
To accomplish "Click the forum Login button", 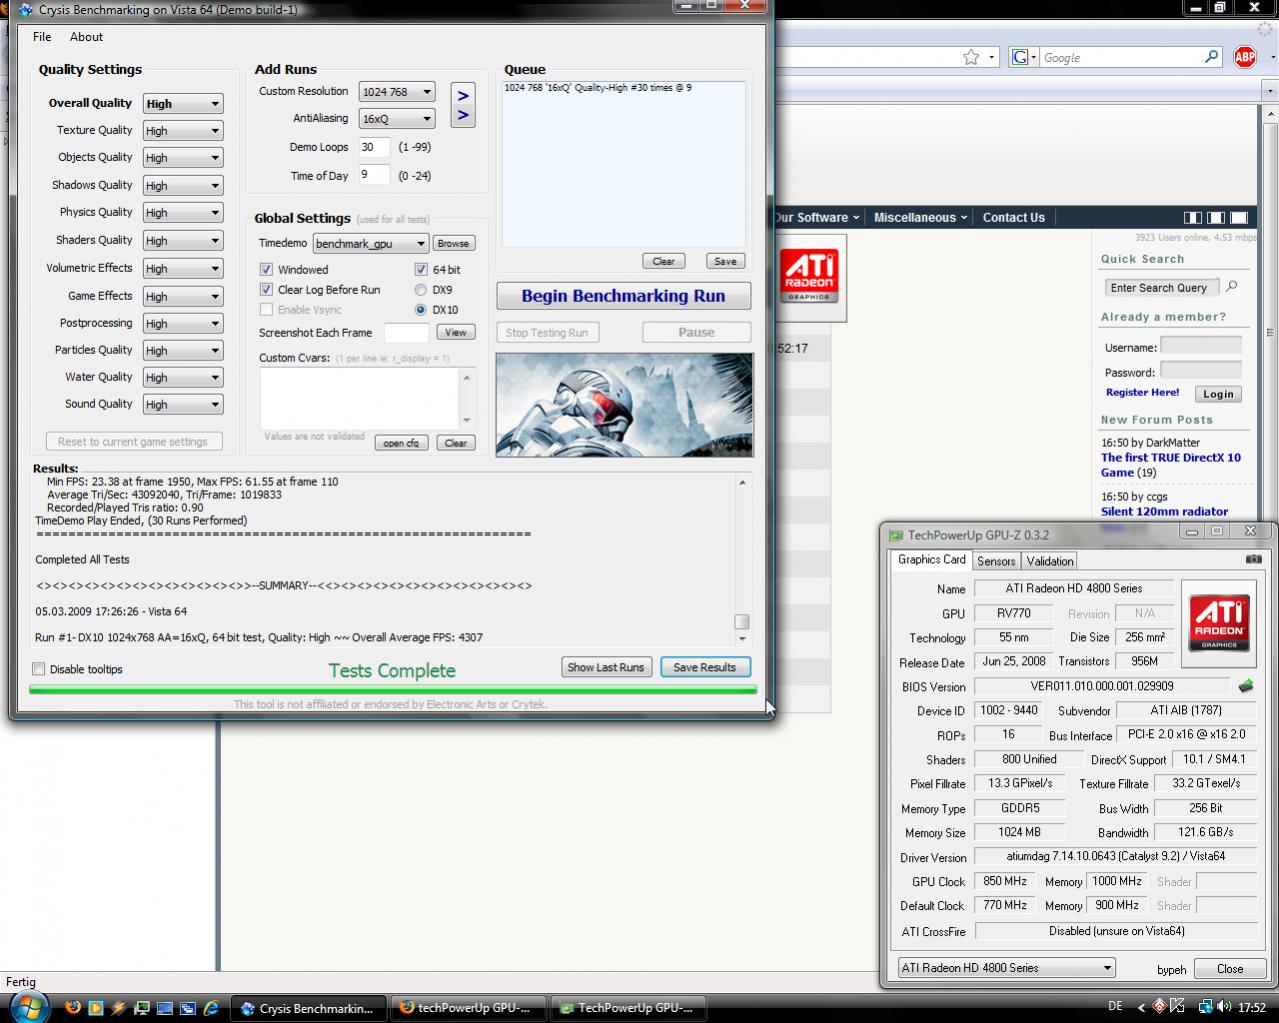I will pos(1217,394).
